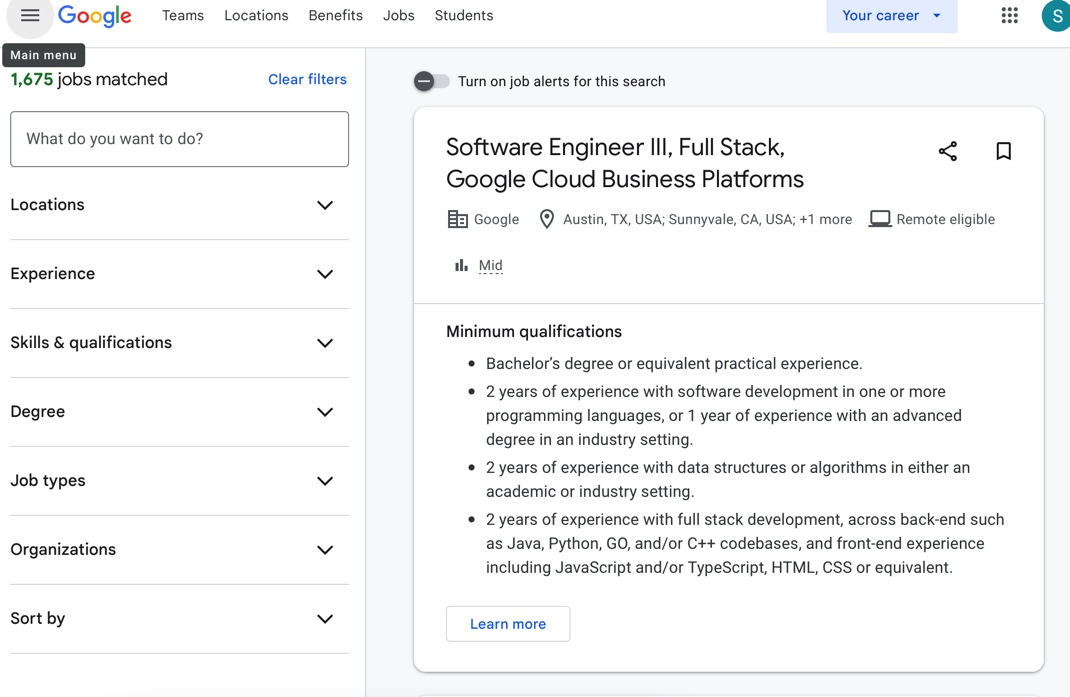Expand the Sort by options
Screen dimensions: 1070x697
point(179,618)
